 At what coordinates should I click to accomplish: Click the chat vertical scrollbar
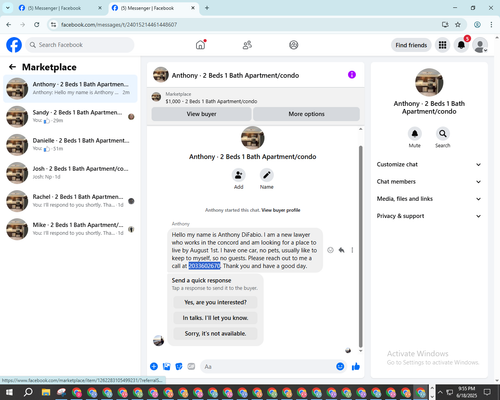(360, 247)
